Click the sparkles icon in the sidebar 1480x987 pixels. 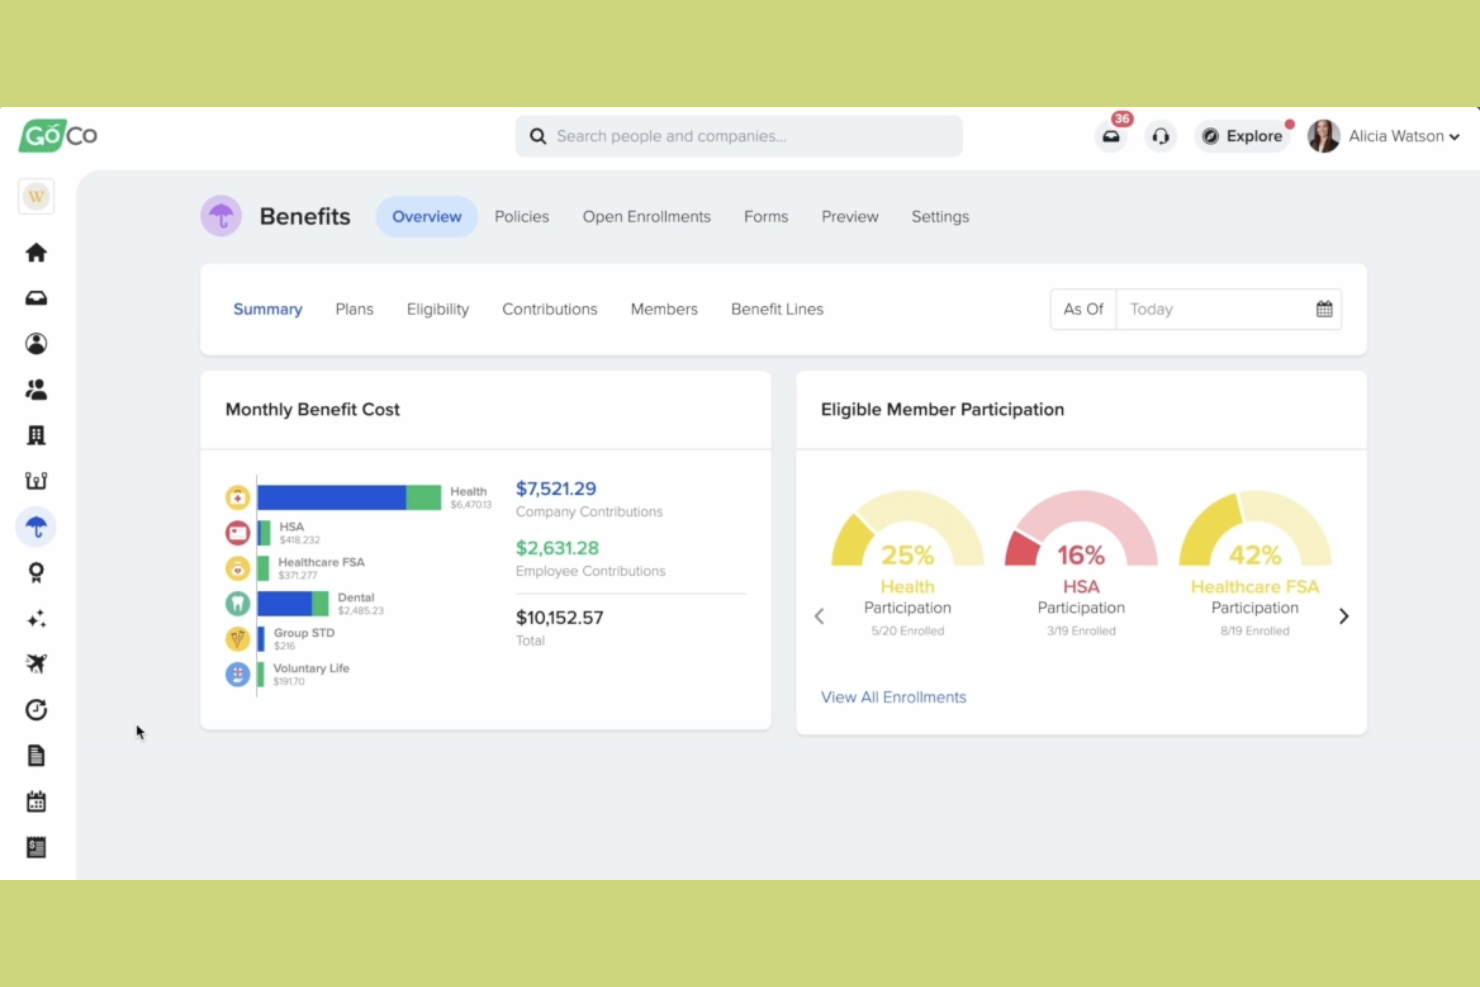(x=36, y=619)
